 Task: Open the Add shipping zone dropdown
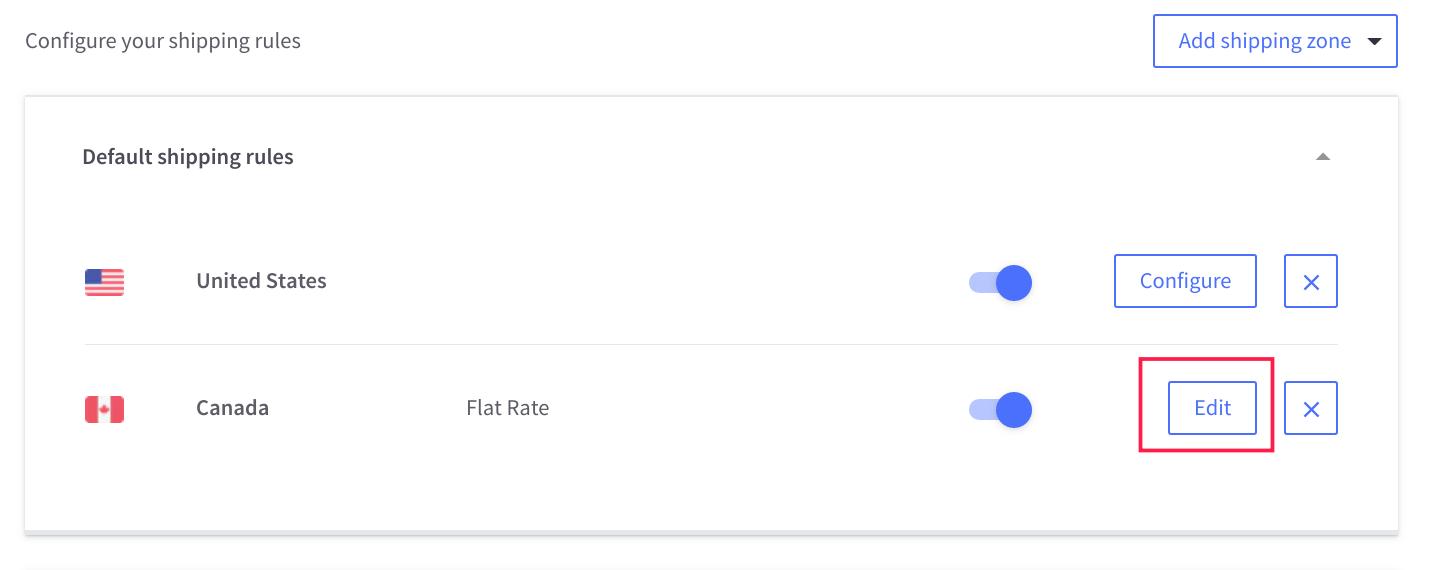[x=1264, y=41]
